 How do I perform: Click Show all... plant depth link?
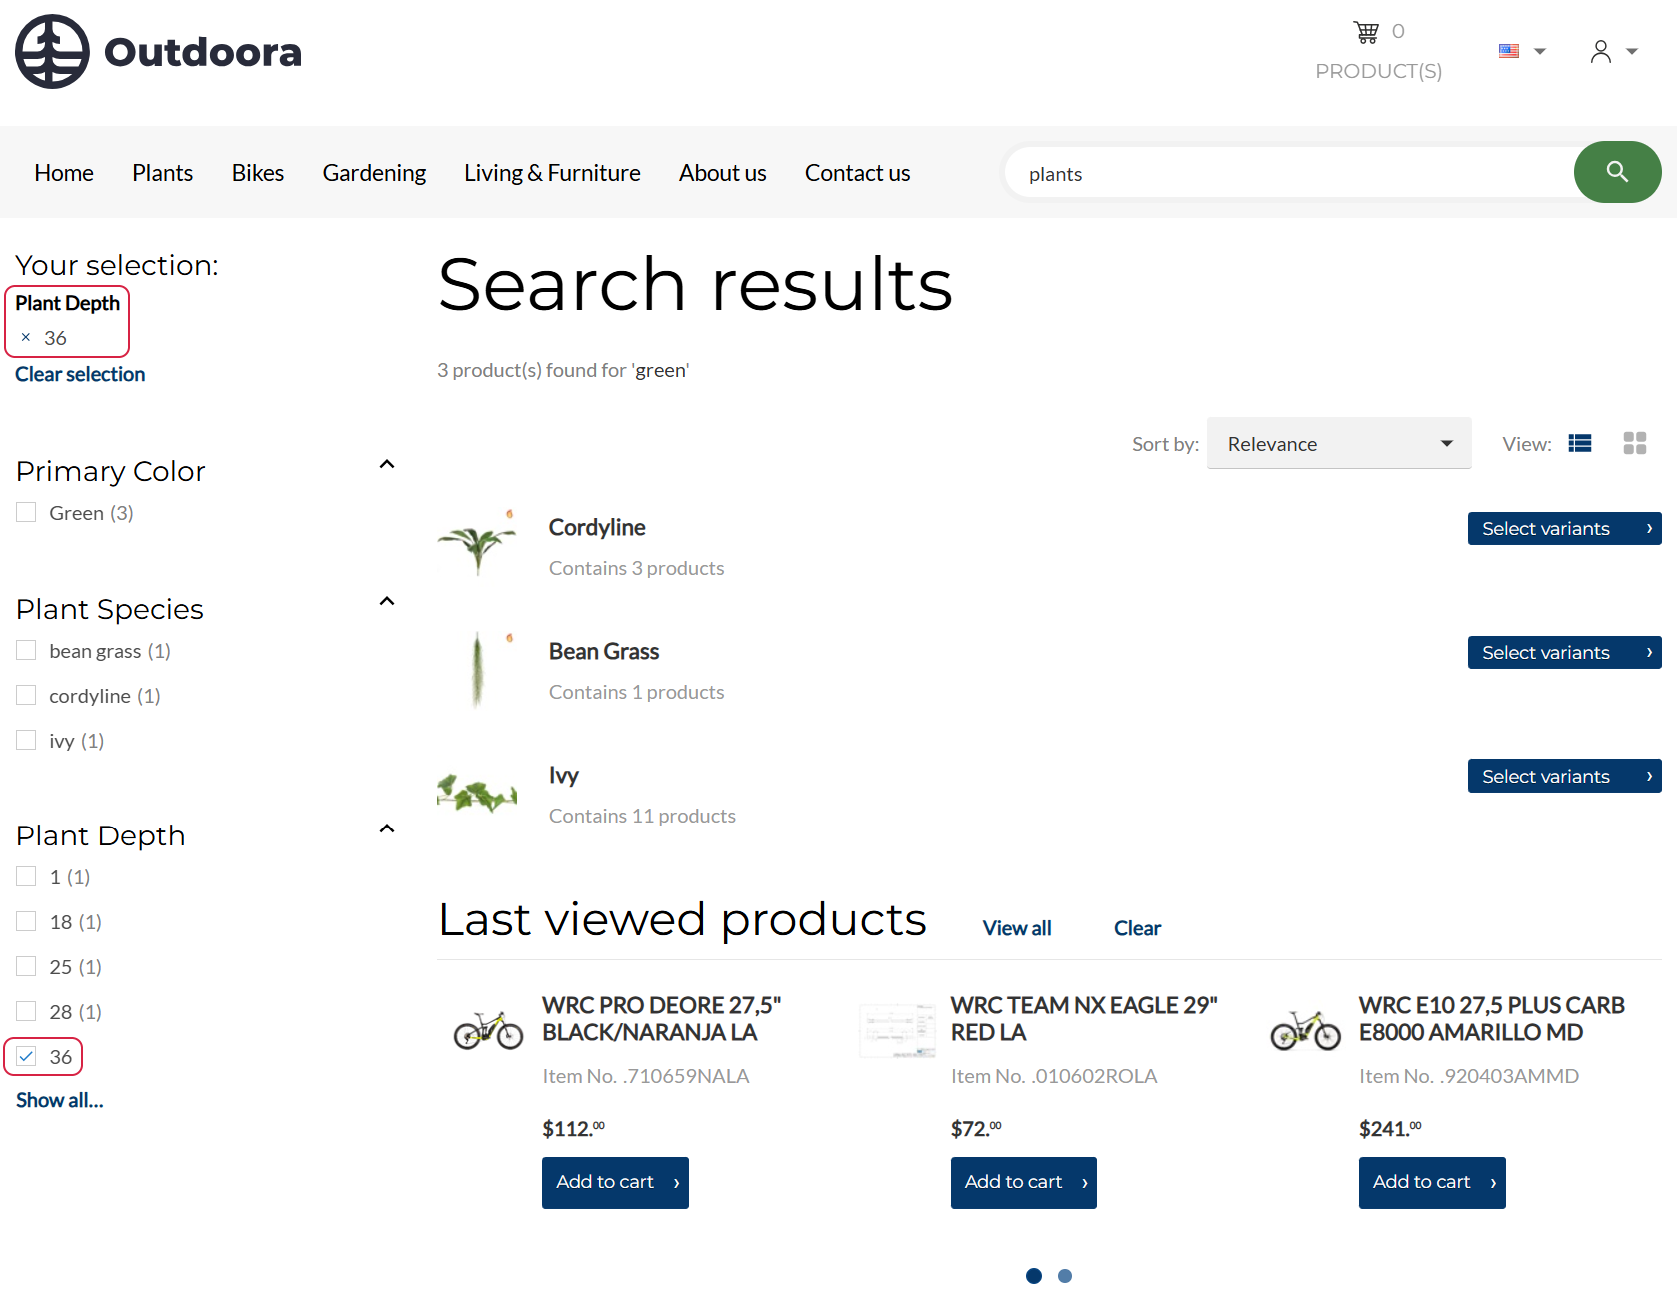pos(59,1100)
